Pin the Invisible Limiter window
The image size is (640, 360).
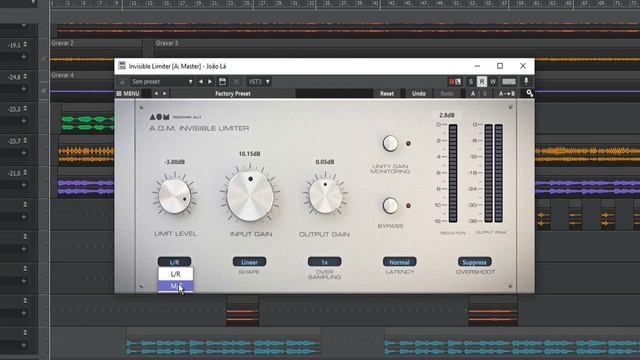pos(526,81)
